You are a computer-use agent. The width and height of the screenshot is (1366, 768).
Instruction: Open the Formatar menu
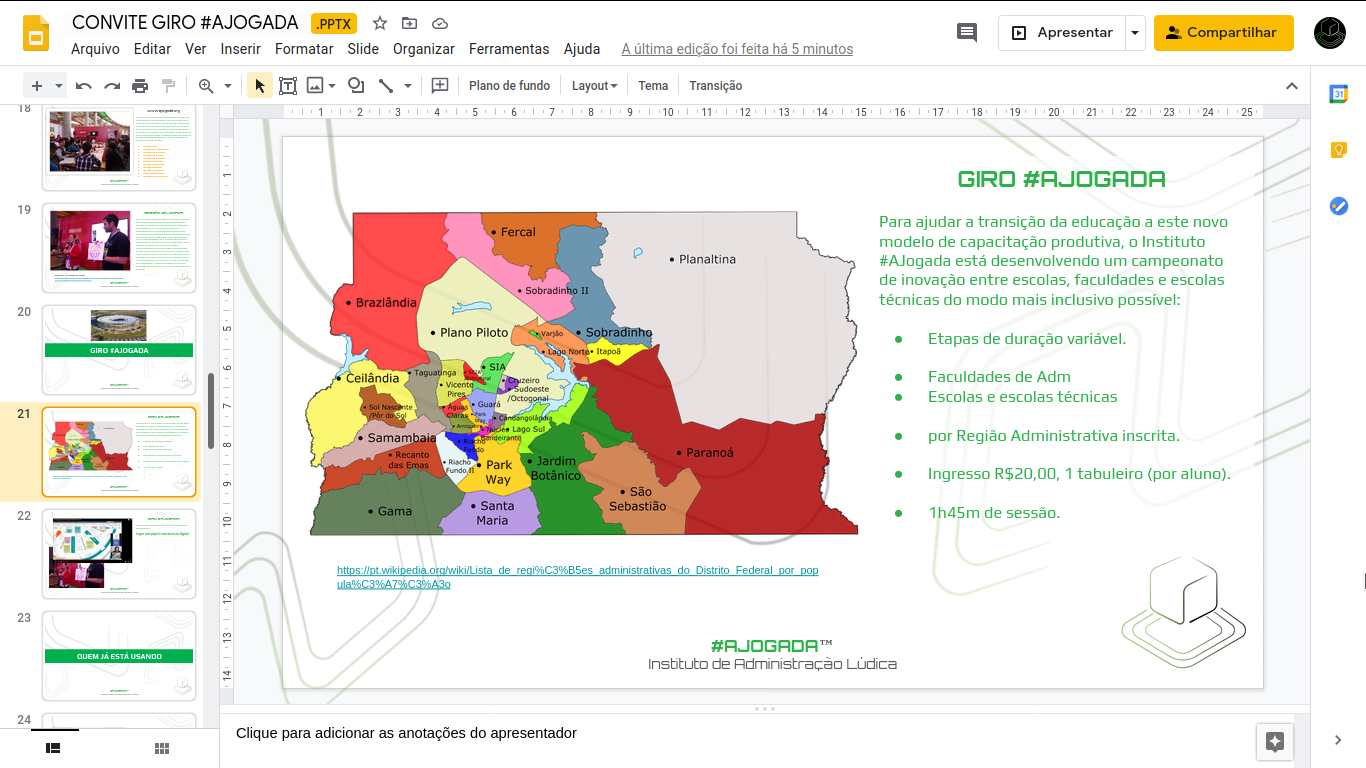(x=304, y=49)
